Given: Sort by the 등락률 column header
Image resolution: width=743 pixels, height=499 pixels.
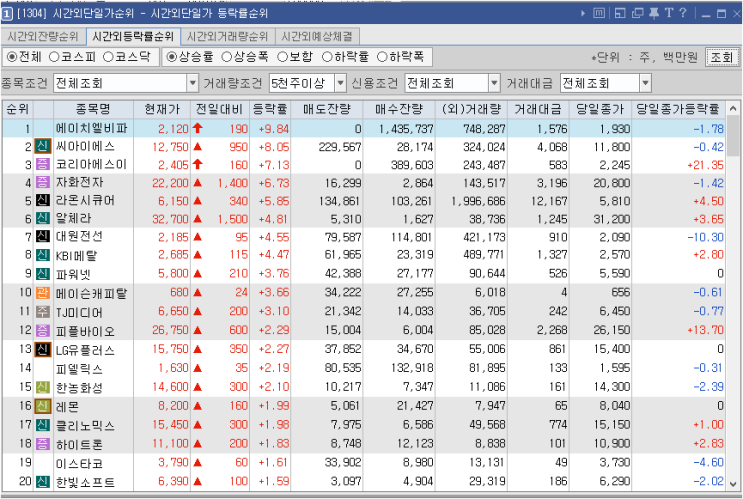Looking at the screenshot, I should click(x=270, y=109).
